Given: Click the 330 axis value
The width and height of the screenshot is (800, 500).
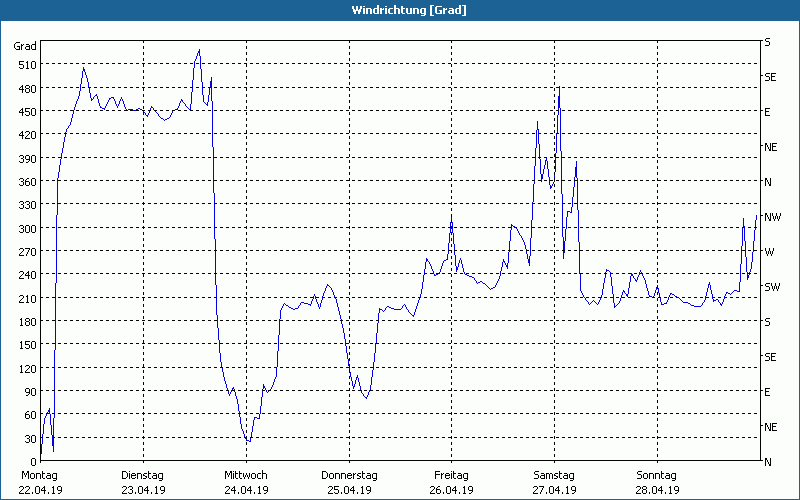Looking at the screenshot, I should point(27,205).
